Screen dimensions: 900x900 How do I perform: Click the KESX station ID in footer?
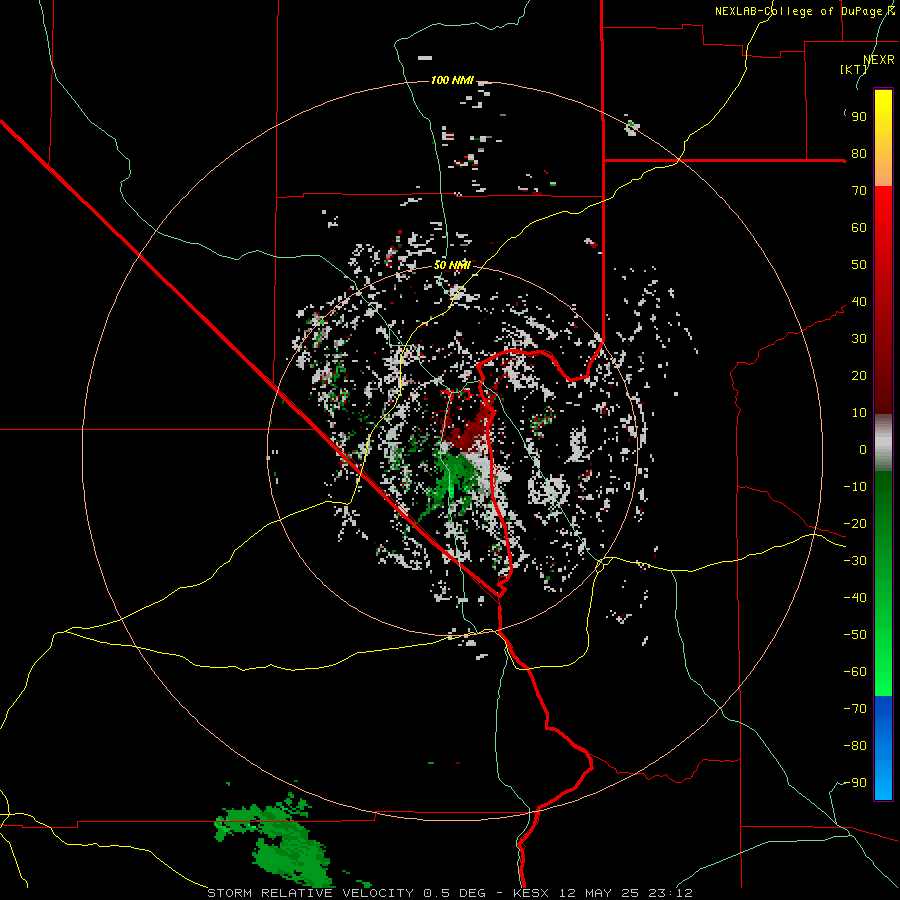click(x=533, y=893)
